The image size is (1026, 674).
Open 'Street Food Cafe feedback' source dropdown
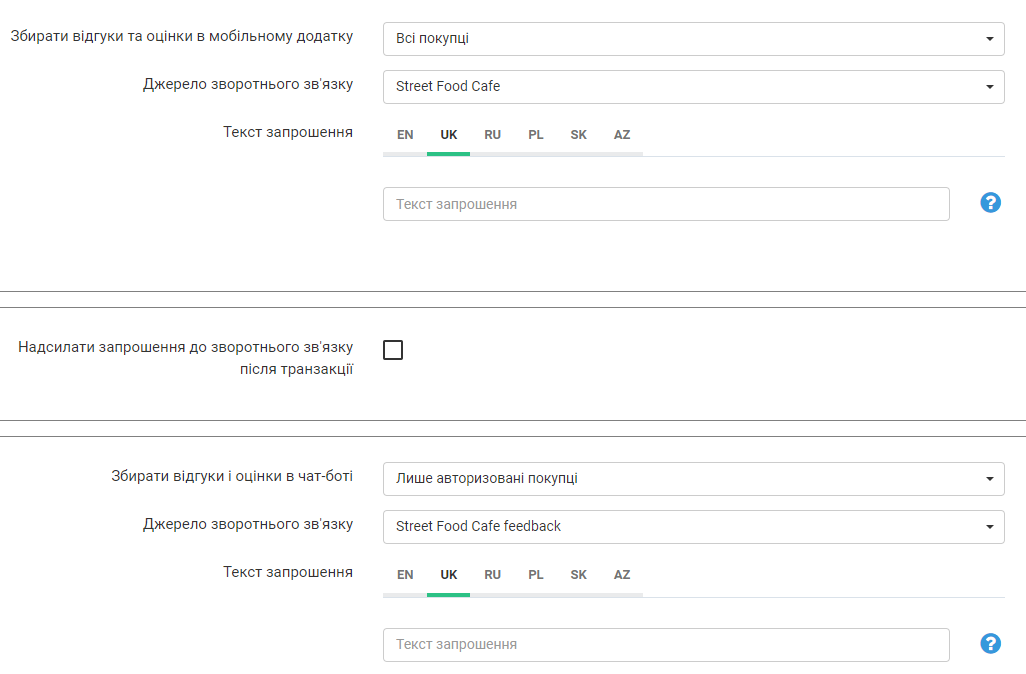pos(693,527)
